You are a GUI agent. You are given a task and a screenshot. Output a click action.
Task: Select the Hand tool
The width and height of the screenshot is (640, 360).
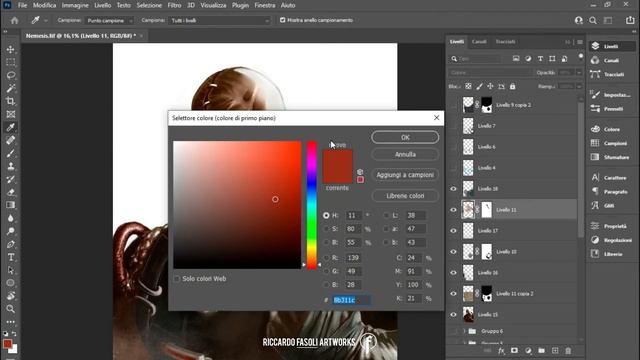[11, 296]
